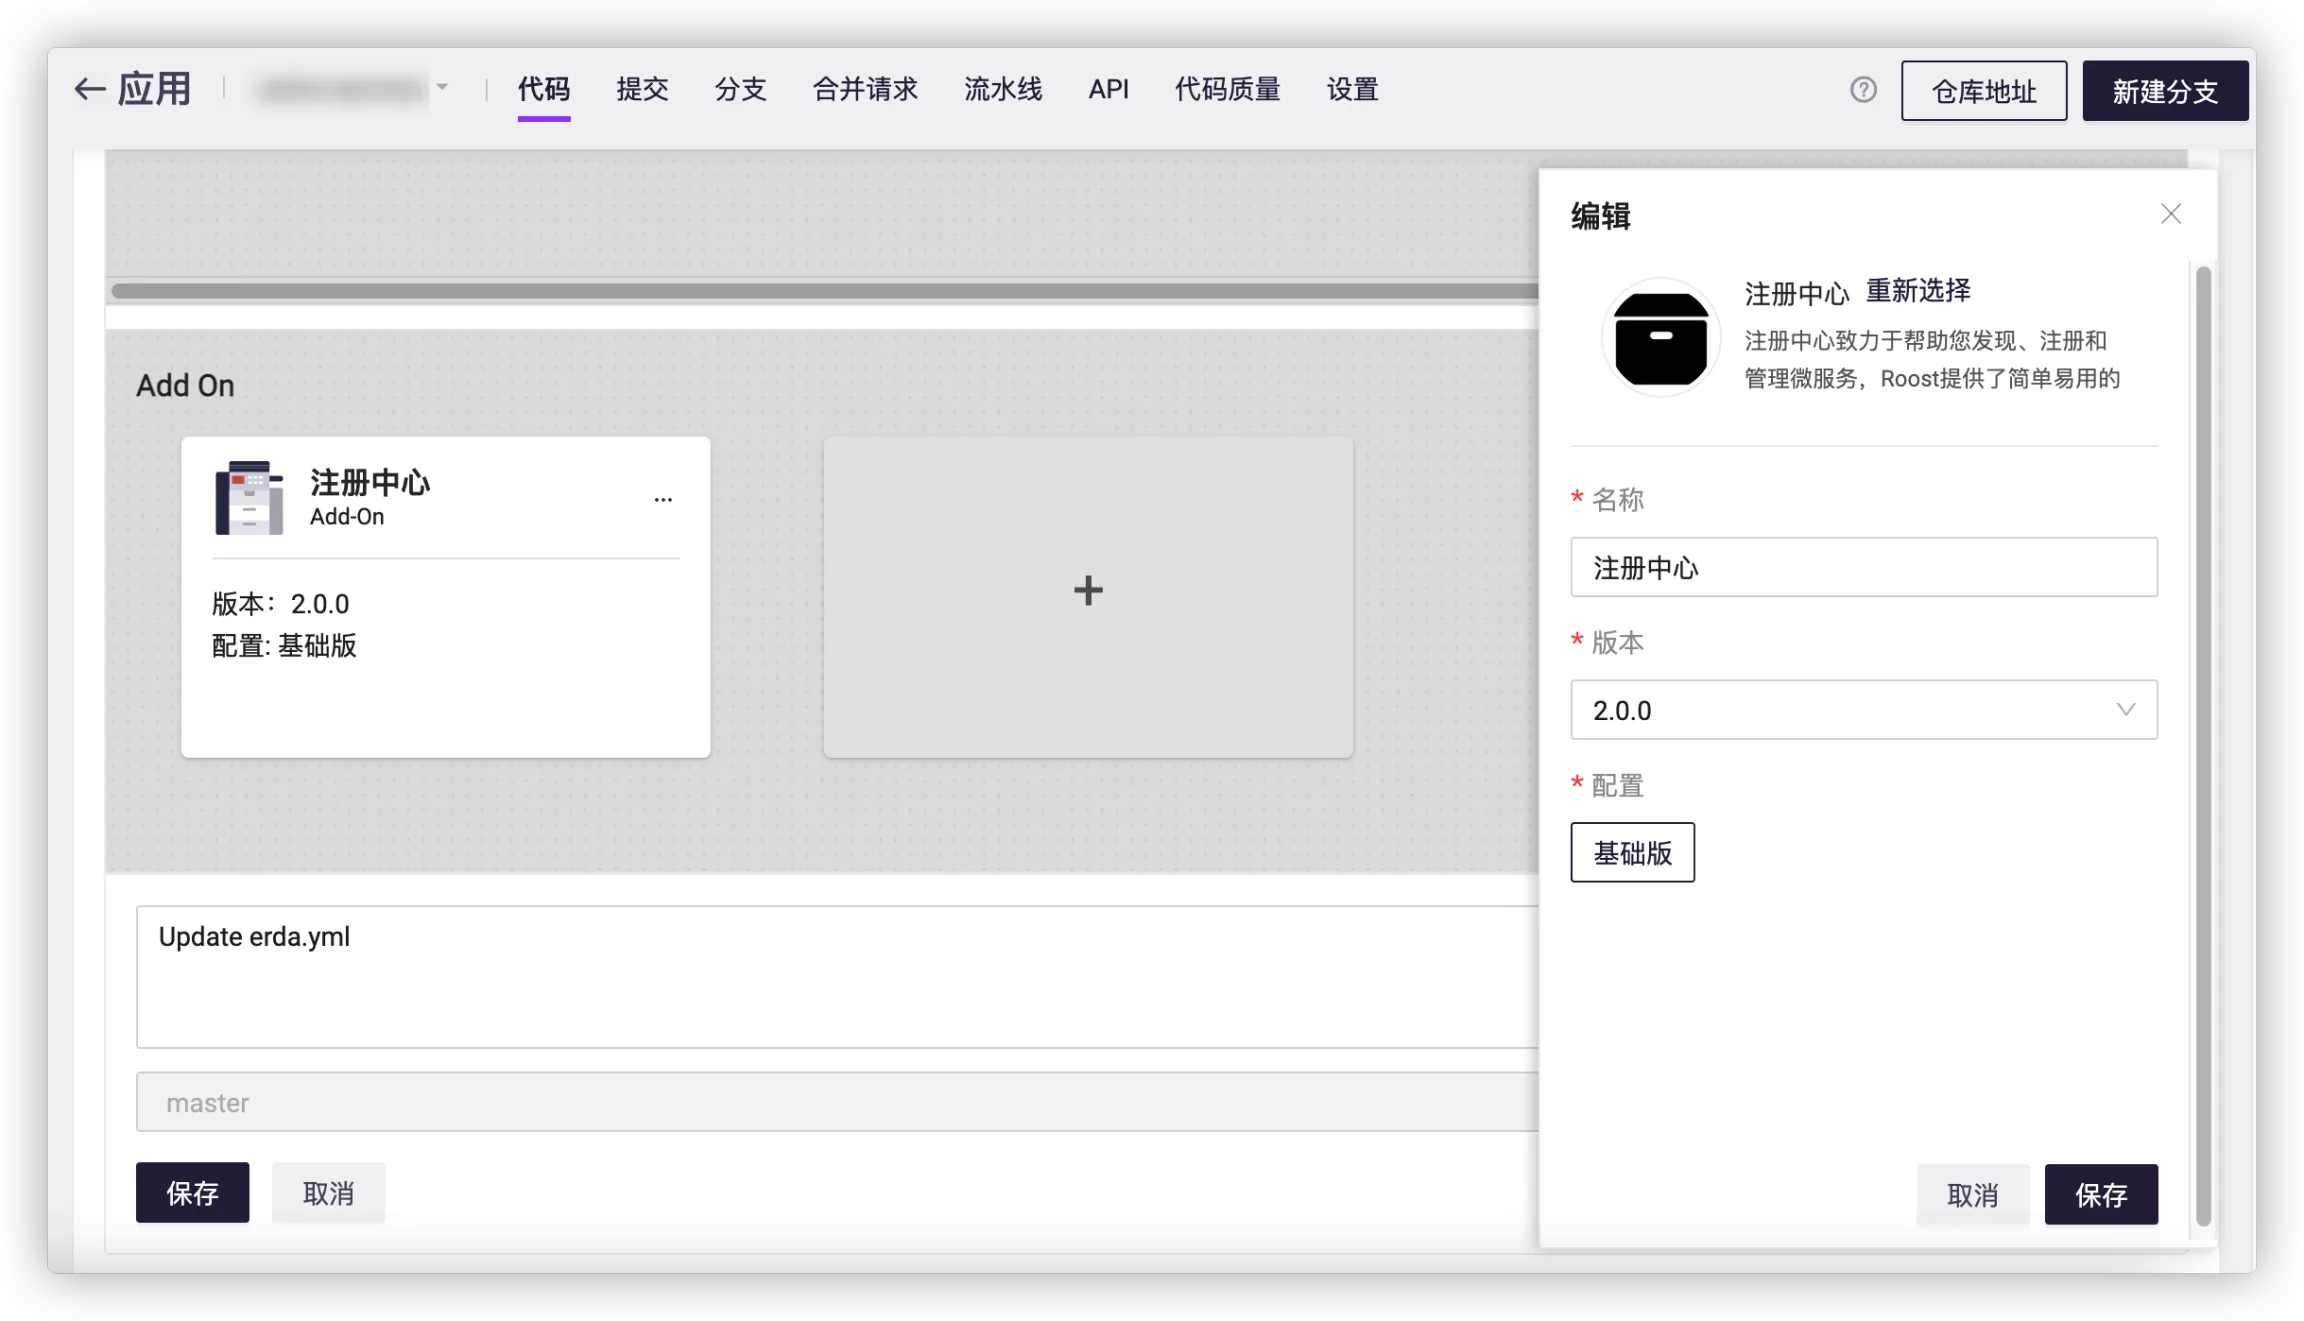Click the help question mark icon

coord(1863,90)
